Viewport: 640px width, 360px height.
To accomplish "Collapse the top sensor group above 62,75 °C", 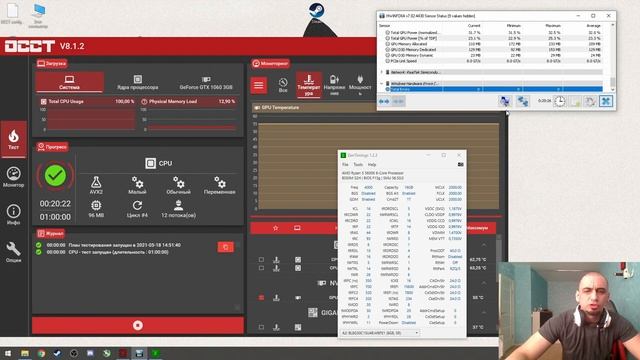I will pos(484,245).
